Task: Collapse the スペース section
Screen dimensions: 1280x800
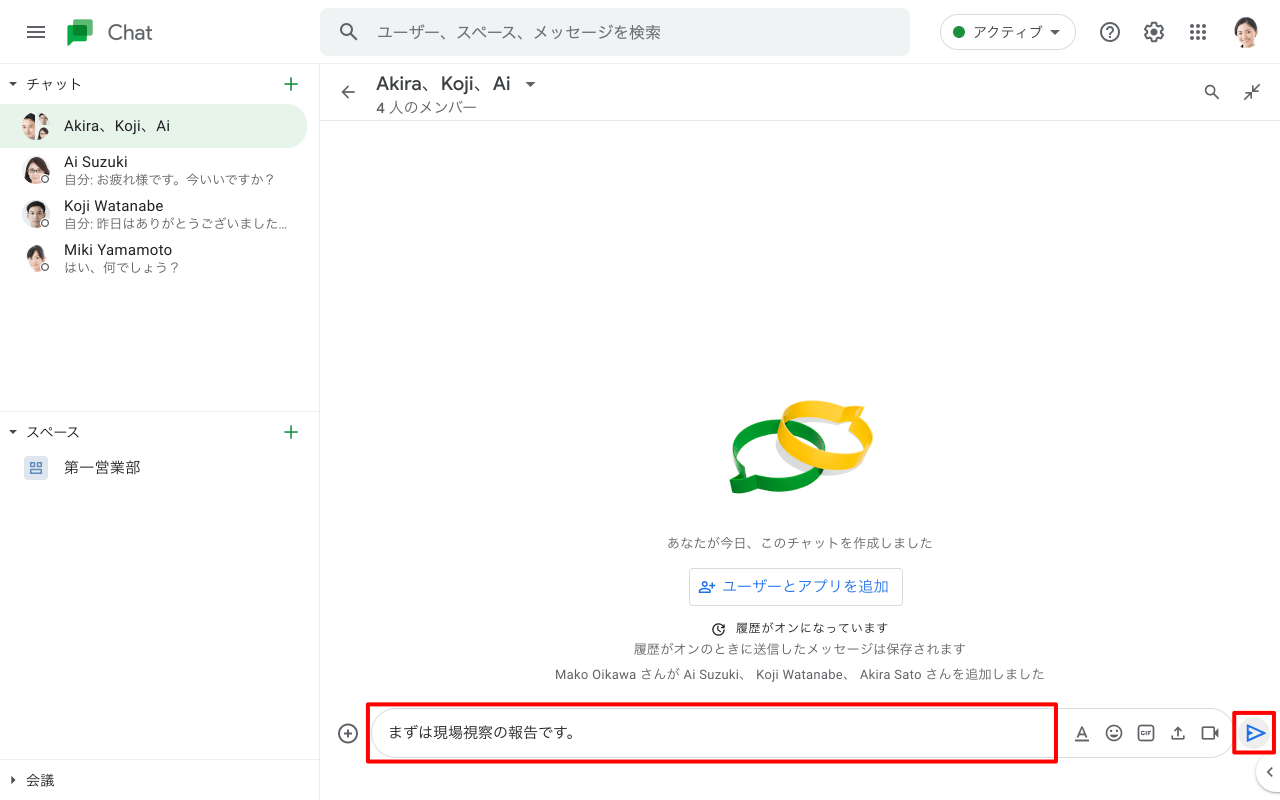Action: click(x=14, y=432)
